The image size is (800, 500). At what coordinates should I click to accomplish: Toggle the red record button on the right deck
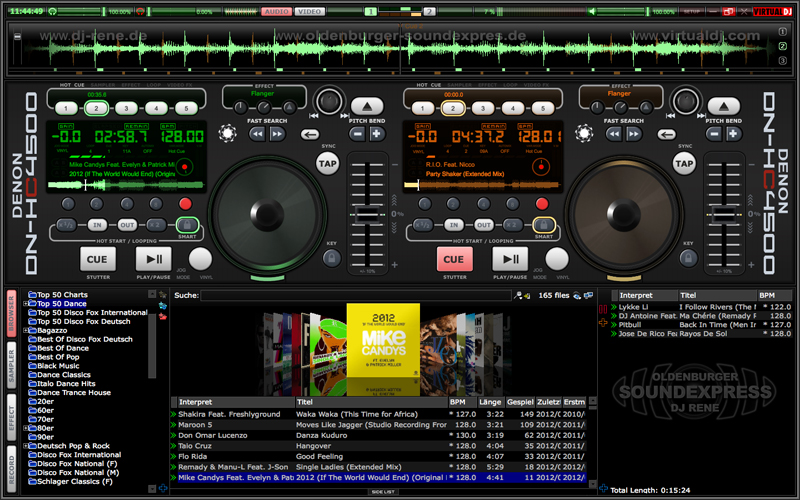click(543, 202)
